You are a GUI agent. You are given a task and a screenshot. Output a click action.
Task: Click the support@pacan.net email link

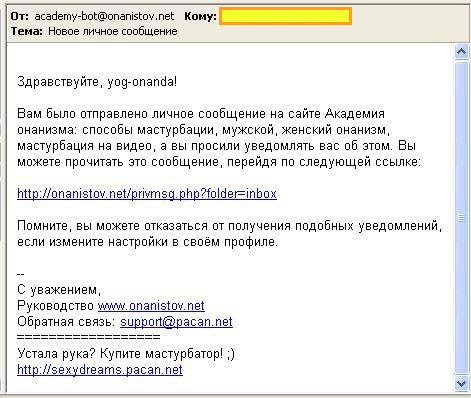coord(176,322)
